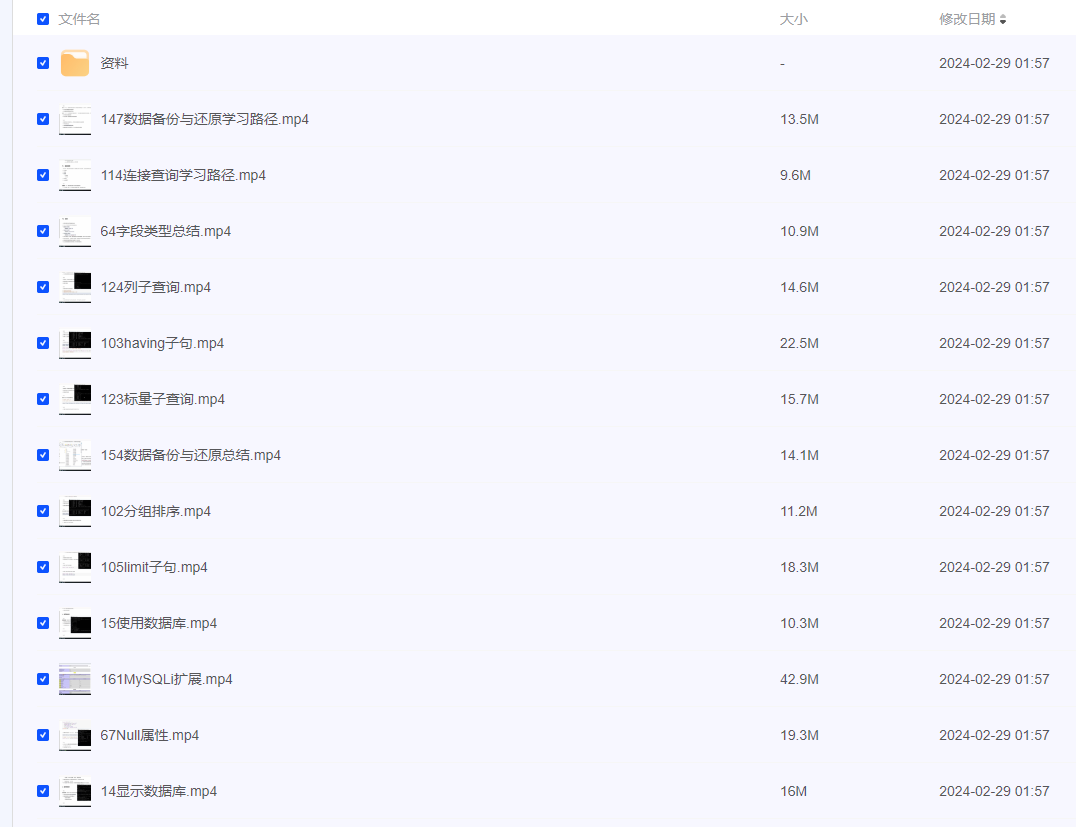Image resolution: width=1076 pixels, height=827 pixels.
Task: Sort files by the 大小 column header
Action: (x=793, y=19)
